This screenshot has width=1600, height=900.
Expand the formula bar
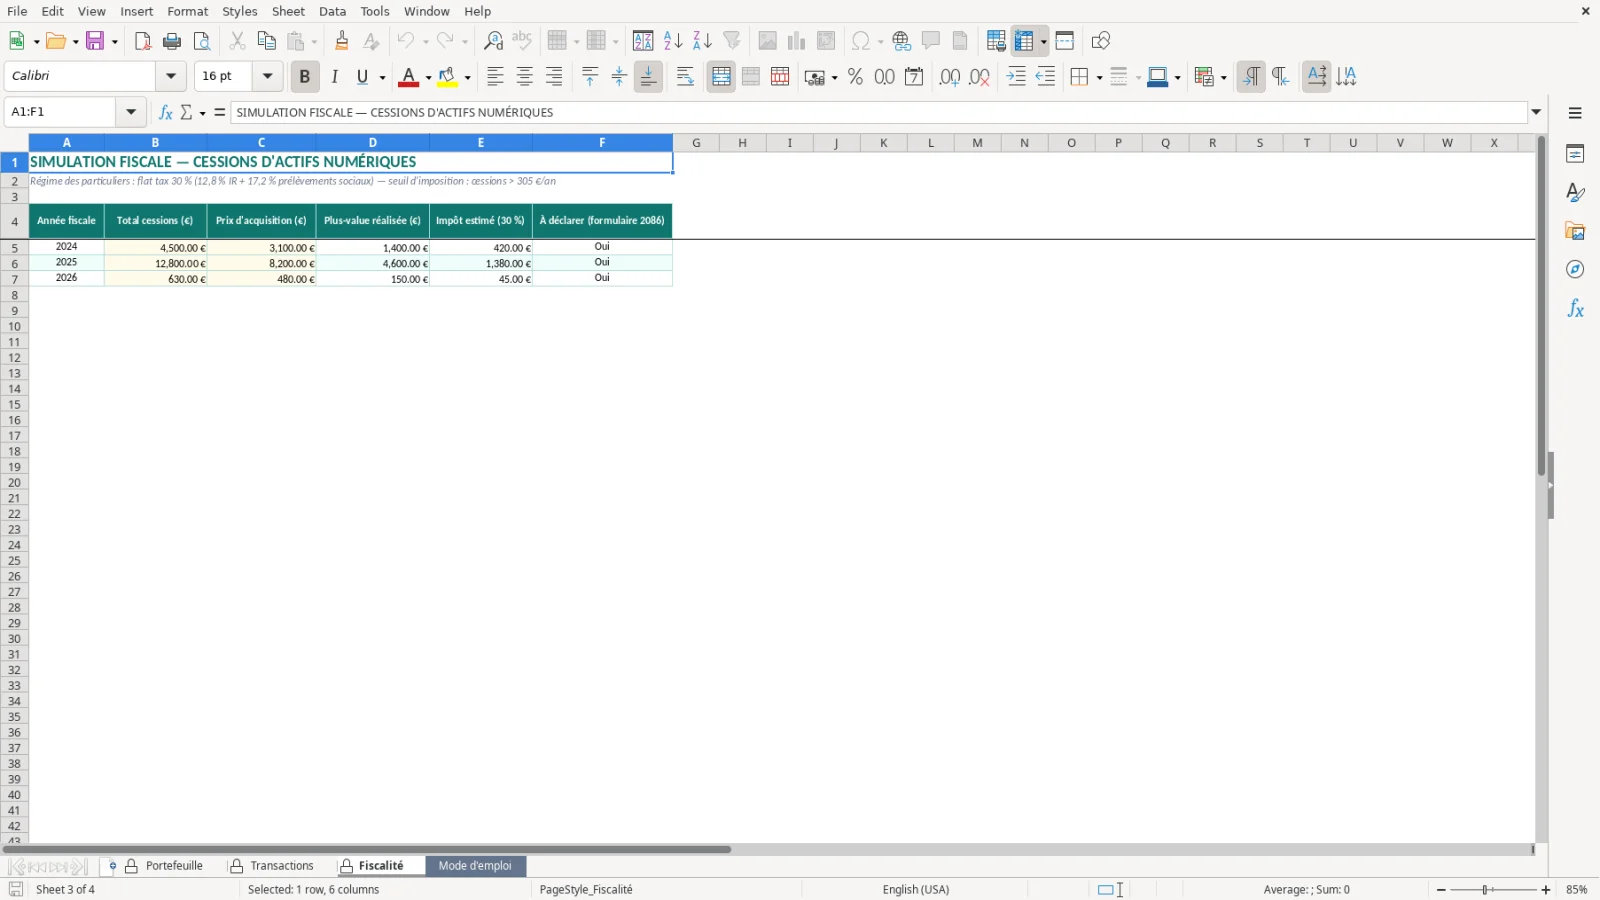click(x=1536, y=112)
